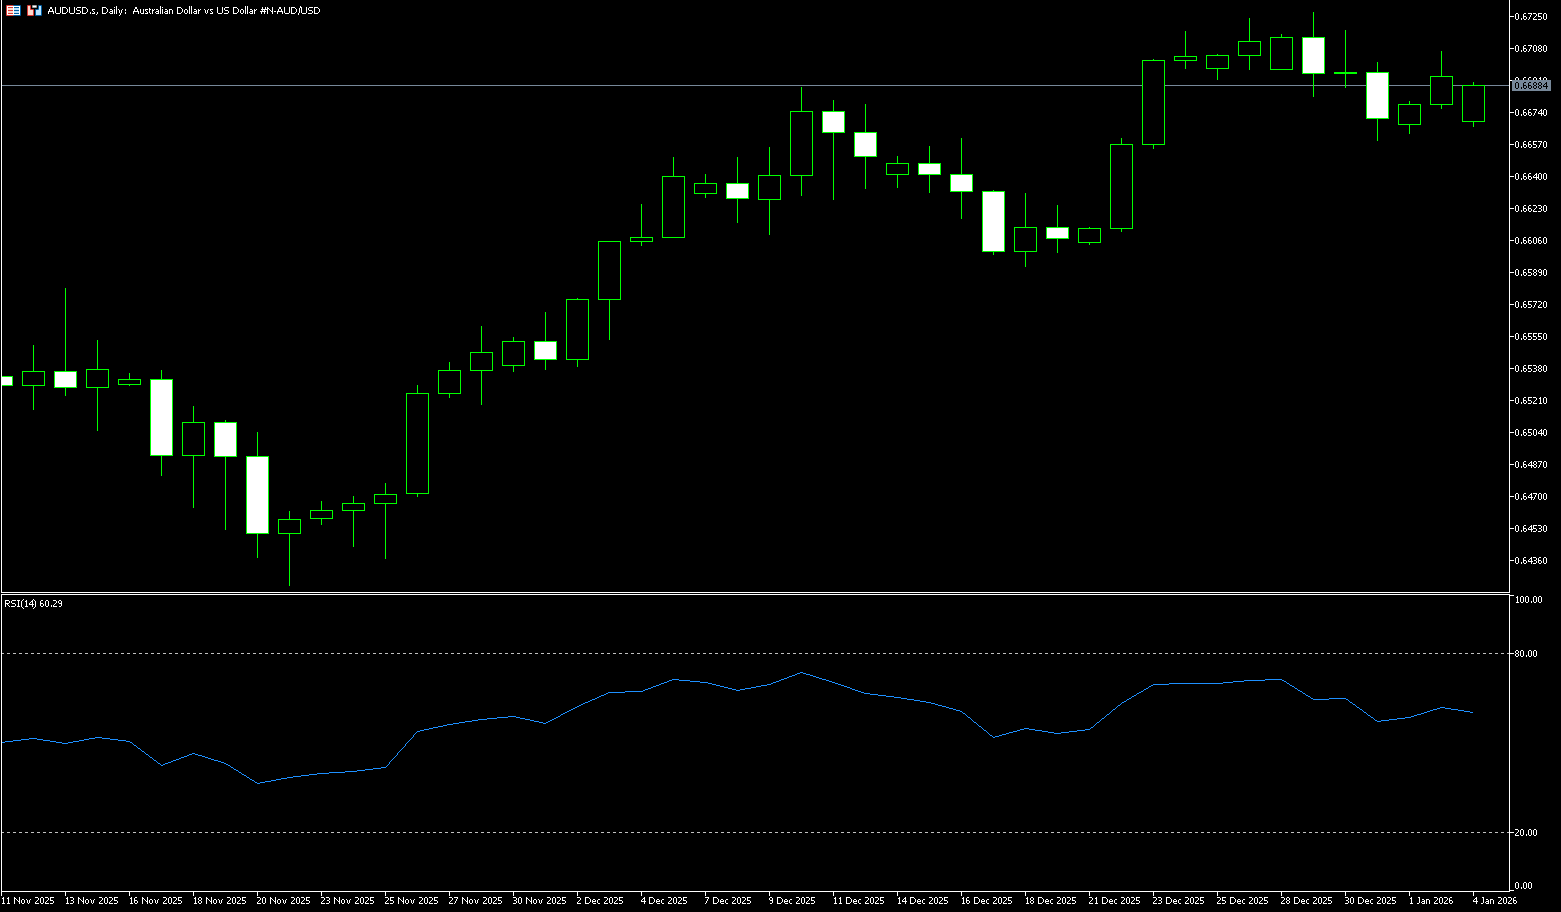Click the current price tag 0.66884

(x=1531, y=86)
